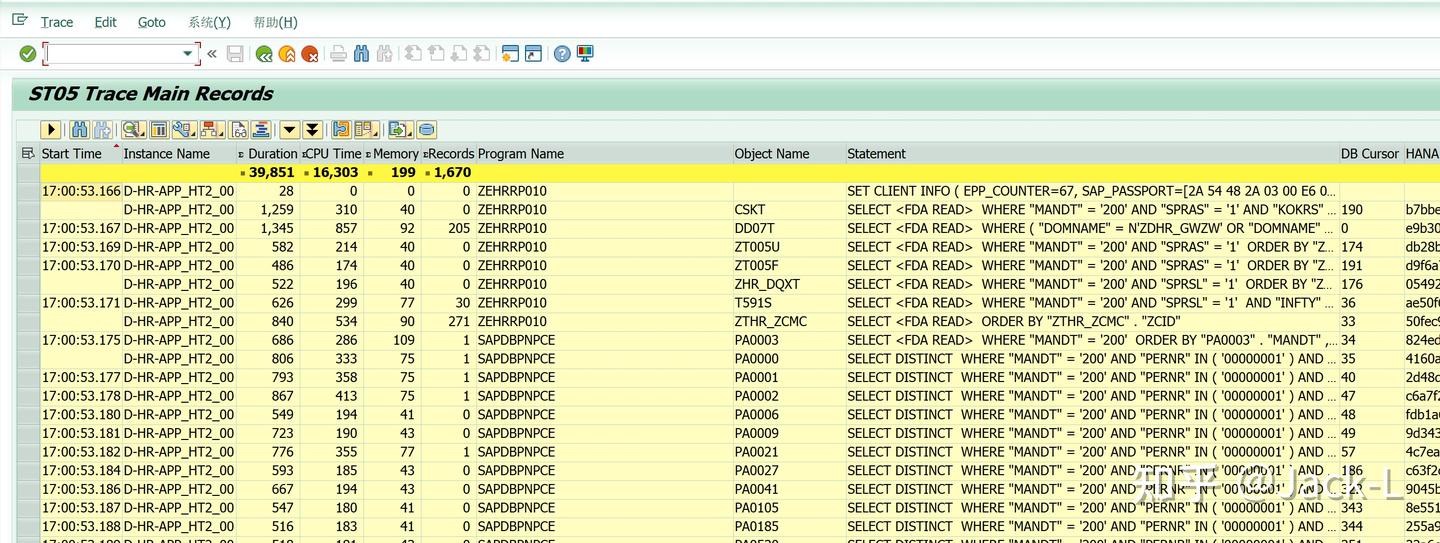Select the CSKT object name cell

point(789,210)
